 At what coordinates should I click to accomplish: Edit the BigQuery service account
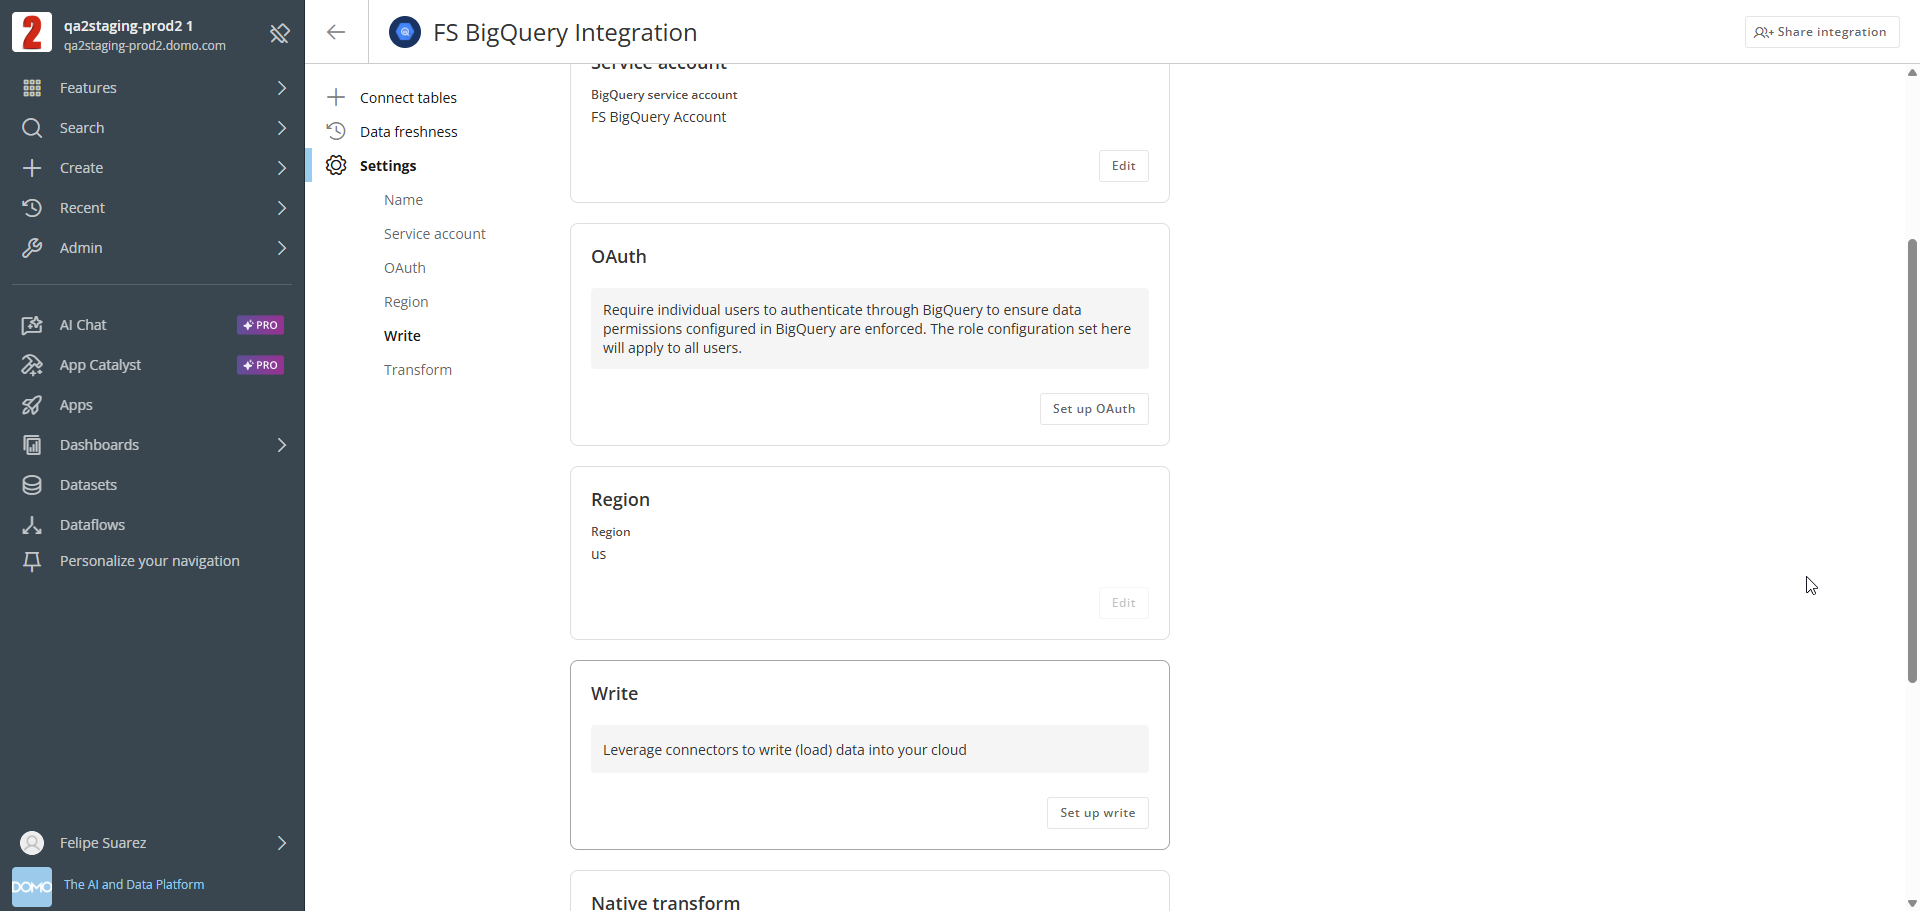(1124, 166)
